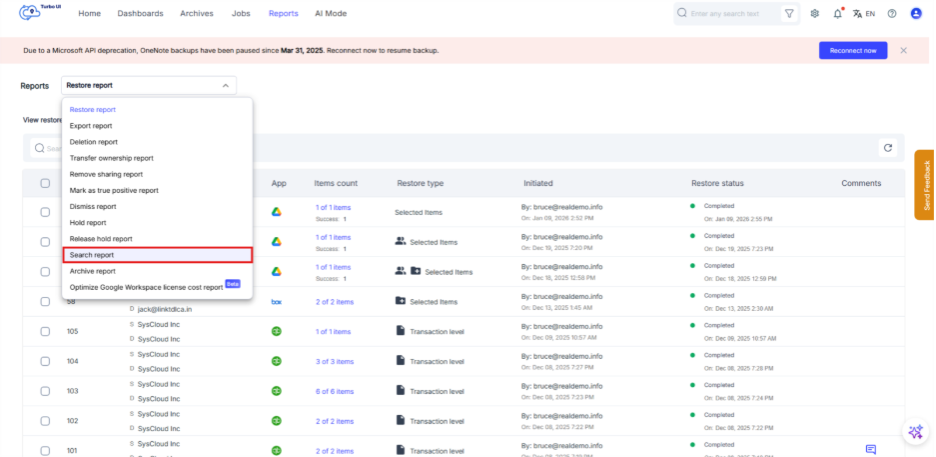Open the EN language selector

tap(864, 14)
